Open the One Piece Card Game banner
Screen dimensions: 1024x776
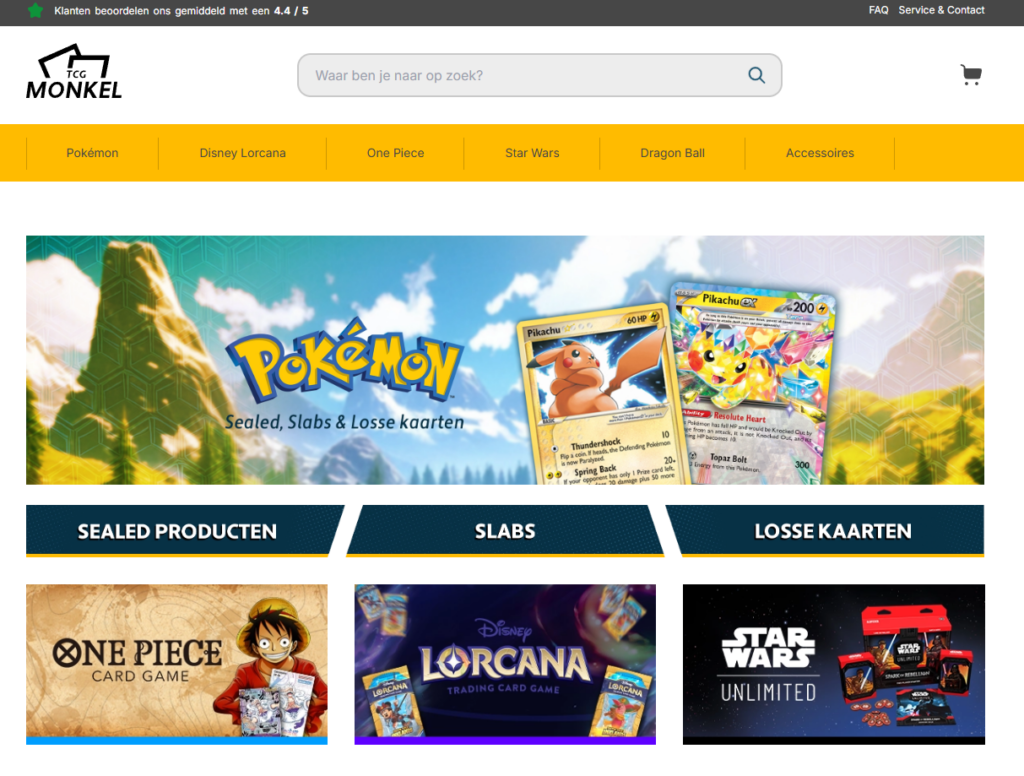click(177, 663)
